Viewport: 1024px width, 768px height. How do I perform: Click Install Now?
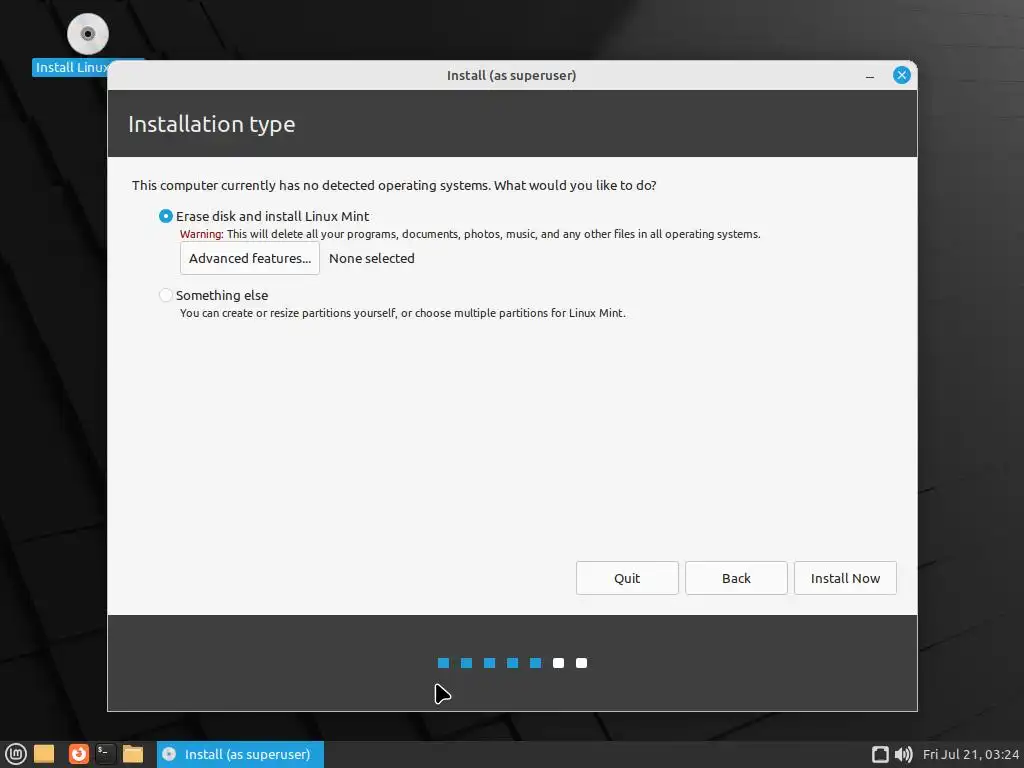pos(845,578)
